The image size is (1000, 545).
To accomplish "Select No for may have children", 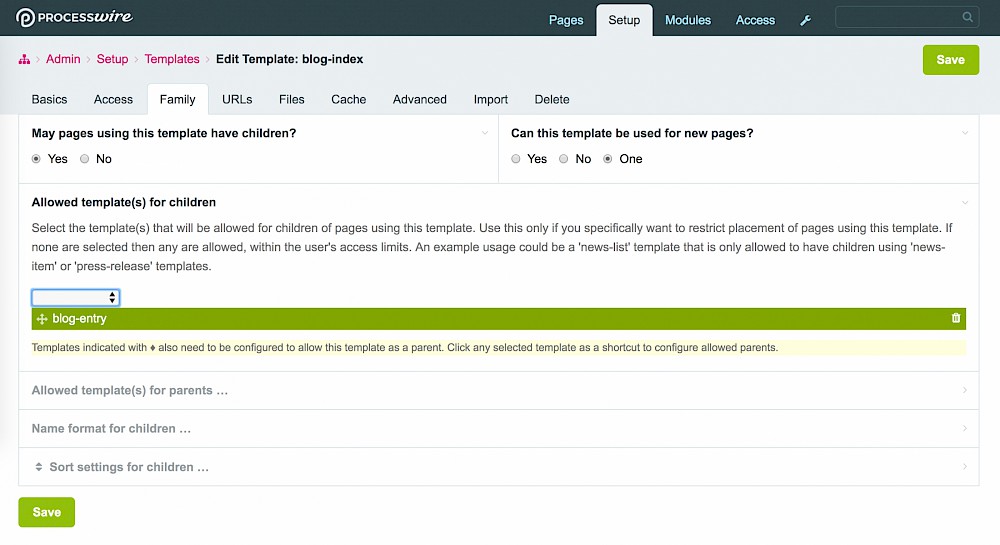I will [x=85, y=159].
